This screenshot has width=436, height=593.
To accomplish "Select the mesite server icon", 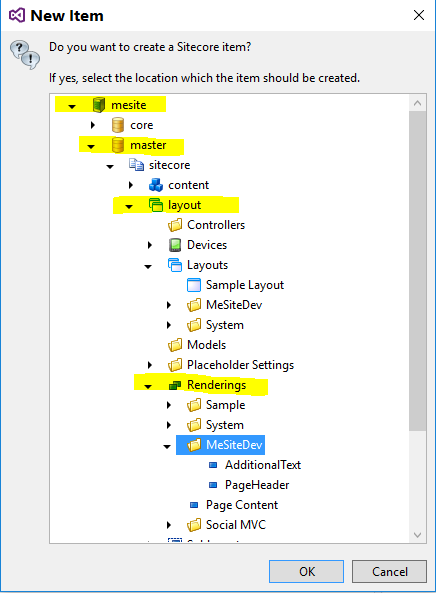I will [99, 104].
